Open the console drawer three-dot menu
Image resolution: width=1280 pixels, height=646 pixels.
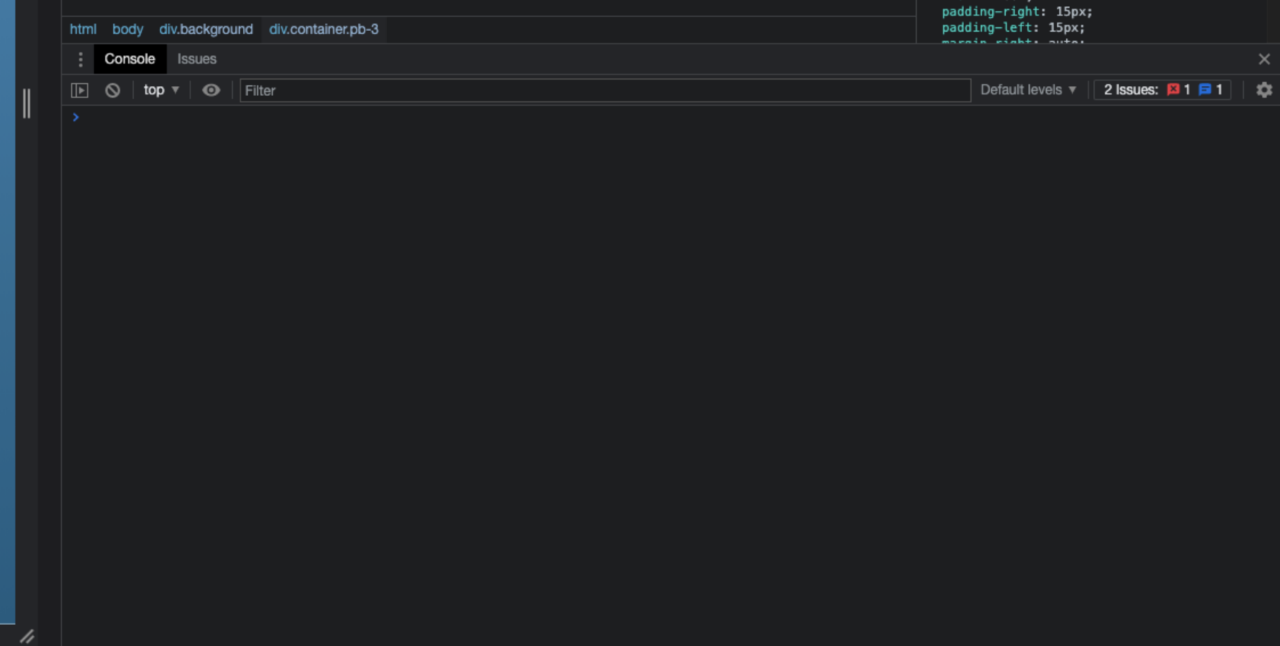pyautogui.click(x=81, y=59)
